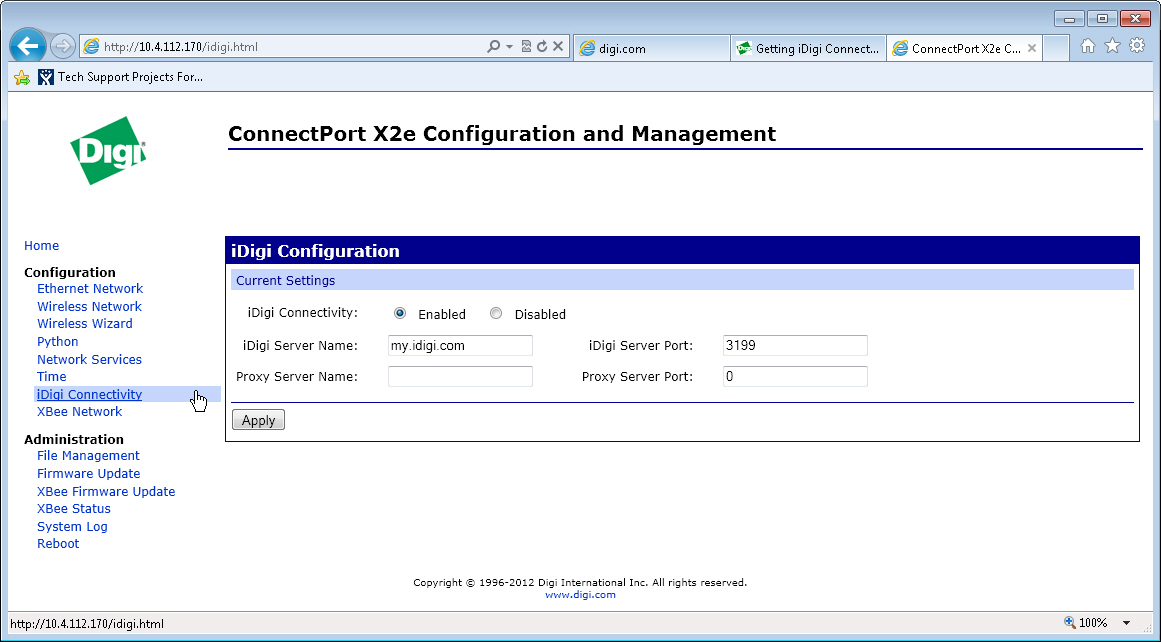Open the XBee Network link
Image resolution: width=1161 pixels, height=642 pixels.
coord(79,412)
